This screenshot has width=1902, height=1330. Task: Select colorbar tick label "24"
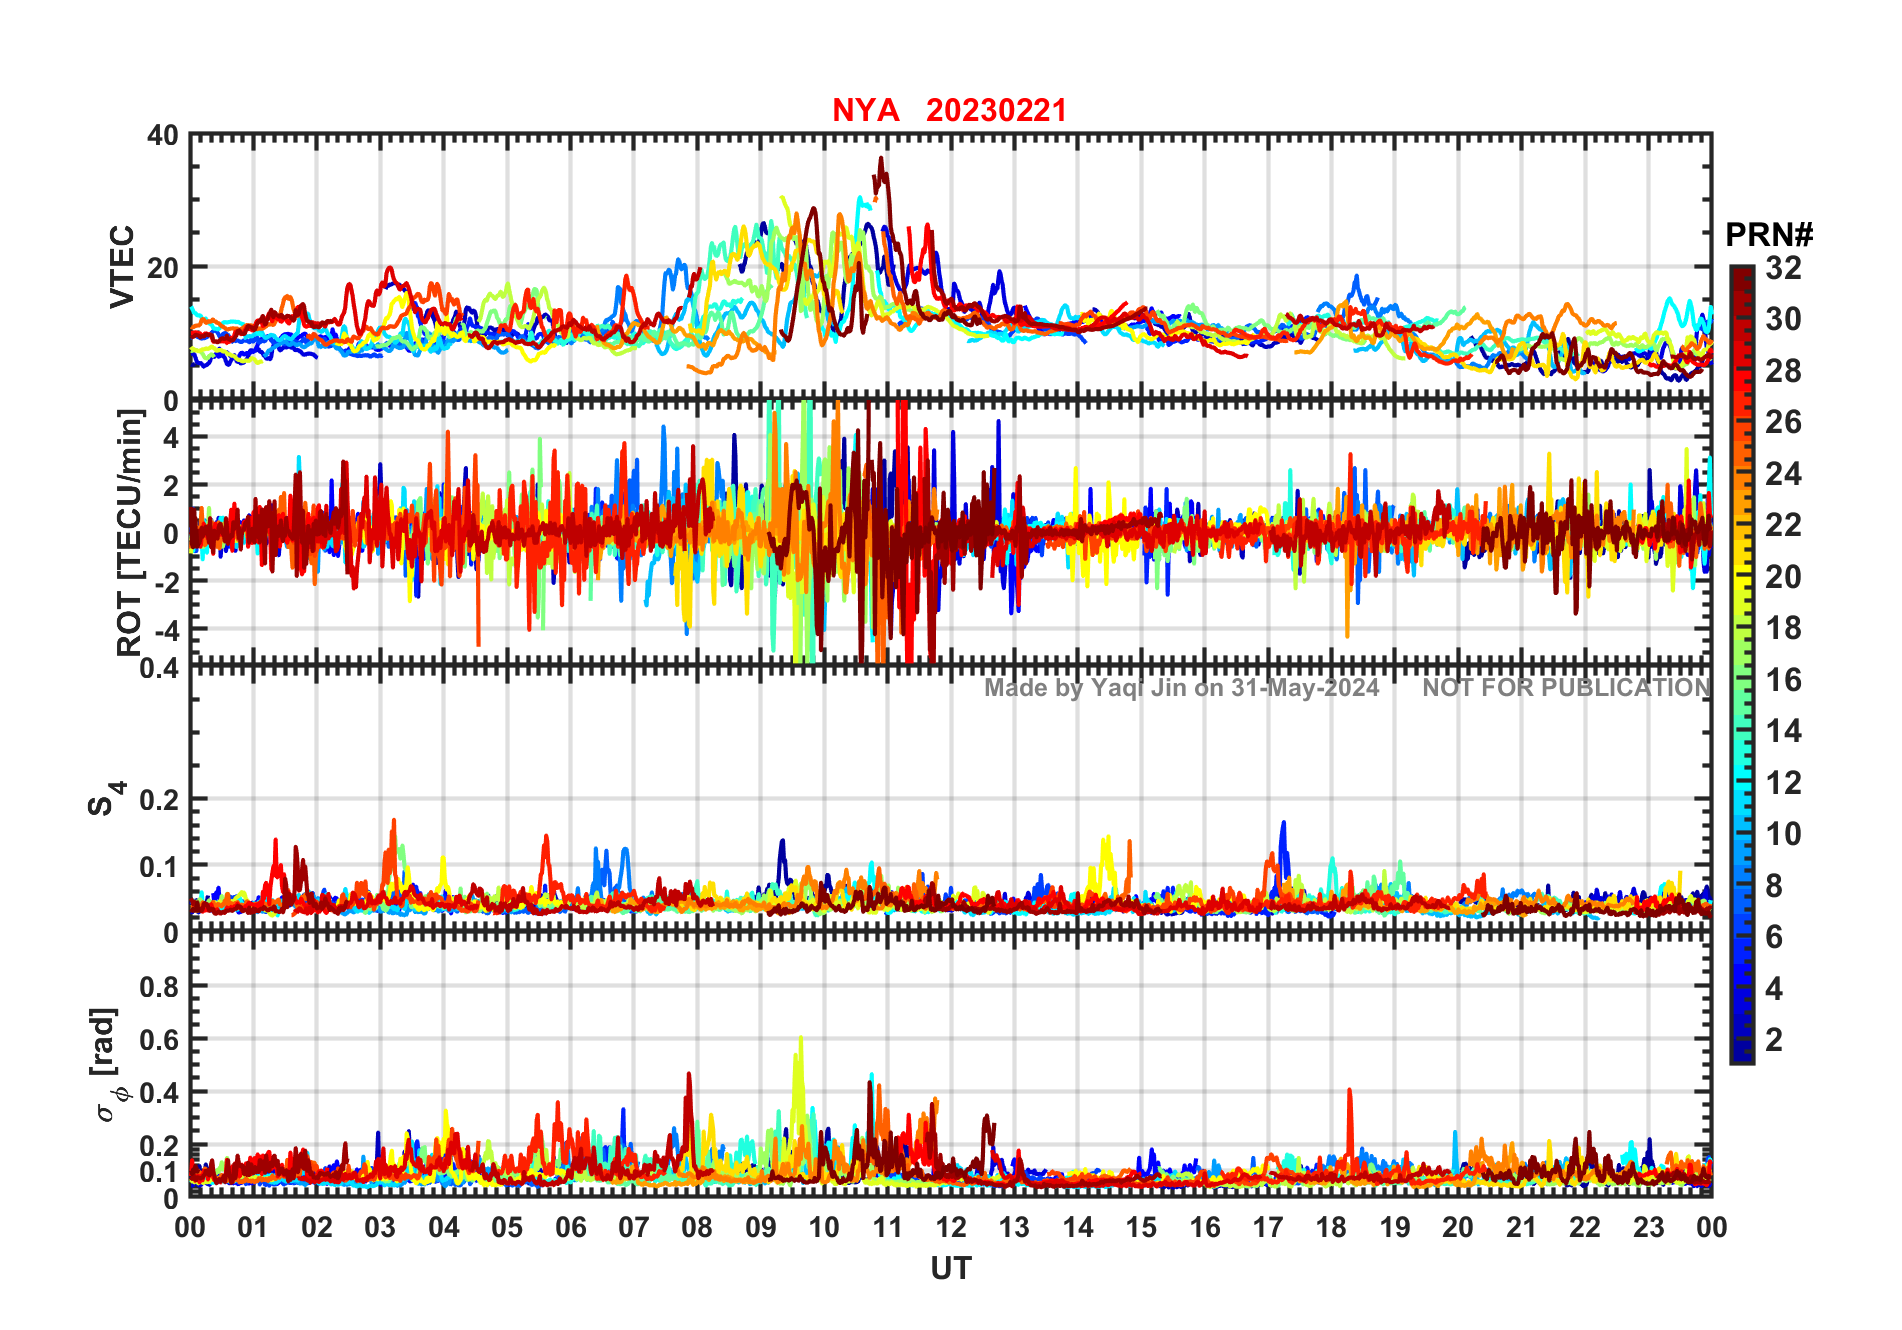(1783, 474)
